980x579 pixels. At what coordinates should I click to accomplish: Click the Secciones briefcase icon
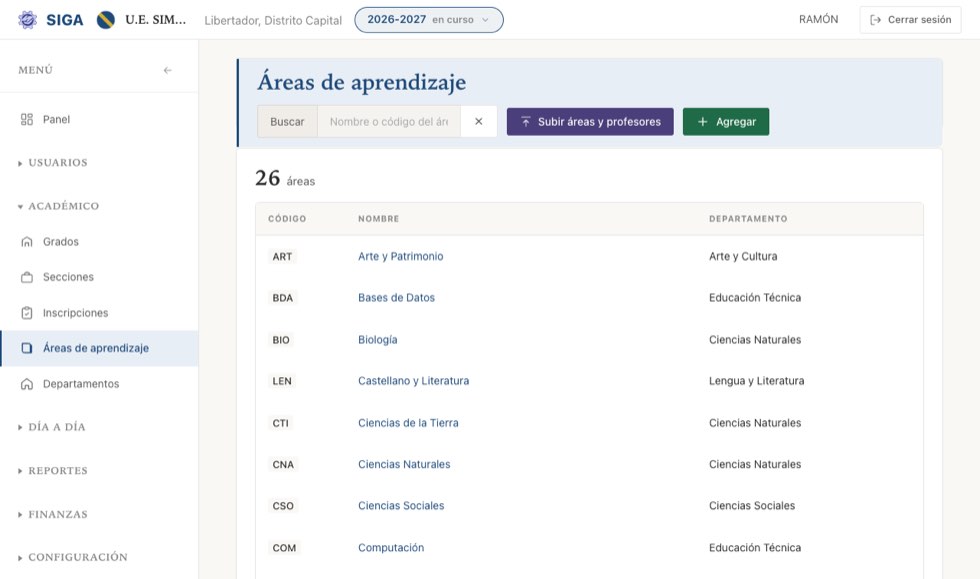coord(27,277)
